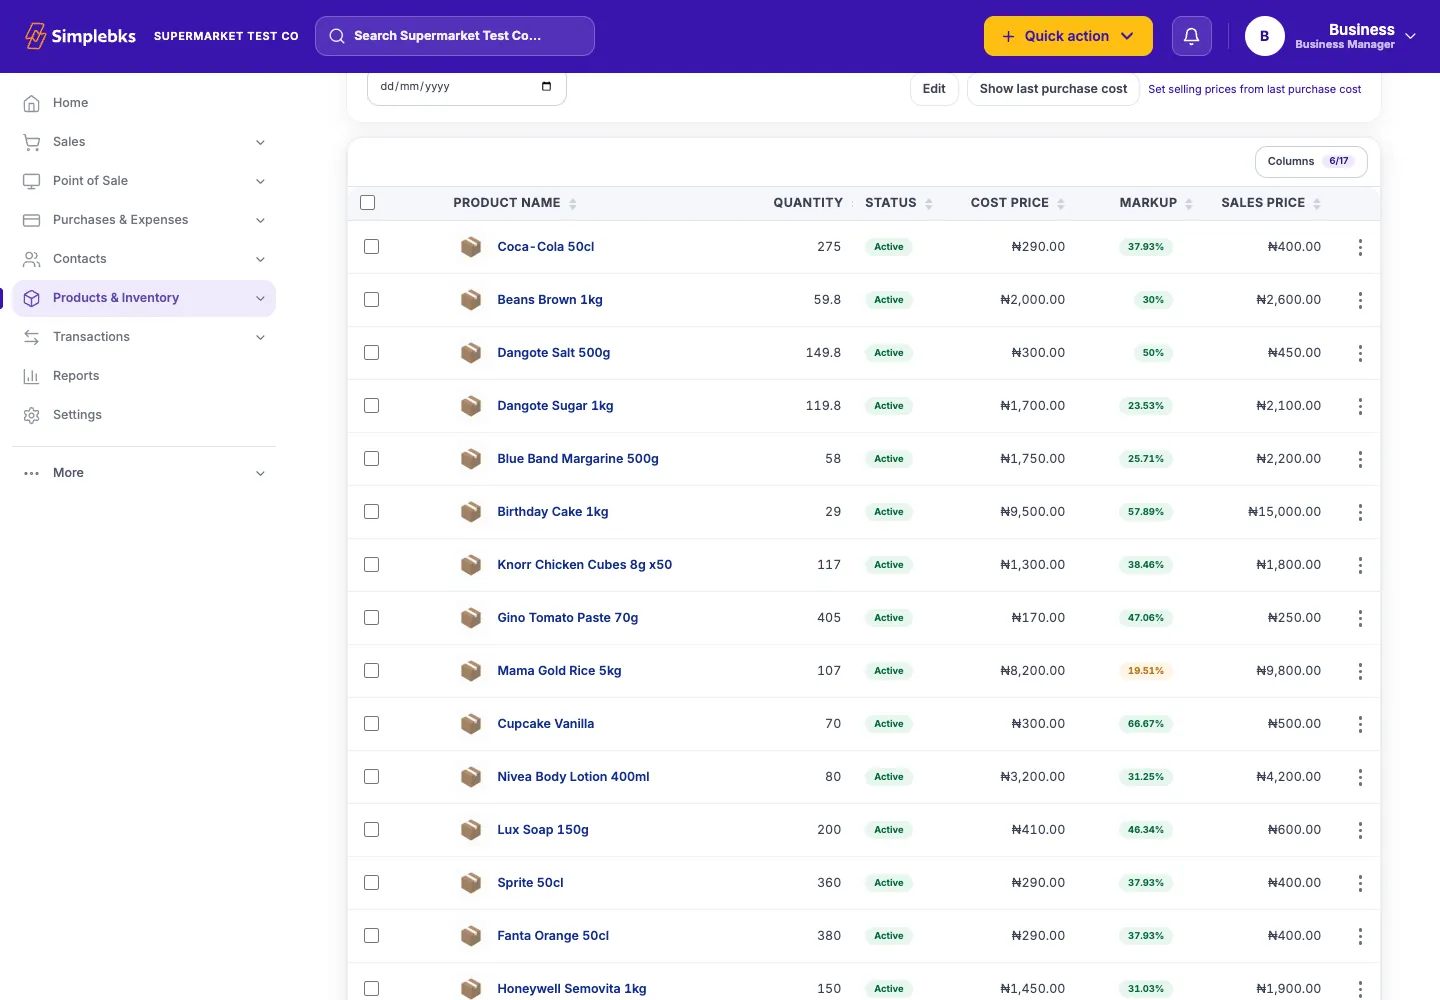This screenshot has height=1000, width=1440.
Task: Check the Beans Brown 1kg row checkbox
Action: pyautogui.click(x=371, y=300)
